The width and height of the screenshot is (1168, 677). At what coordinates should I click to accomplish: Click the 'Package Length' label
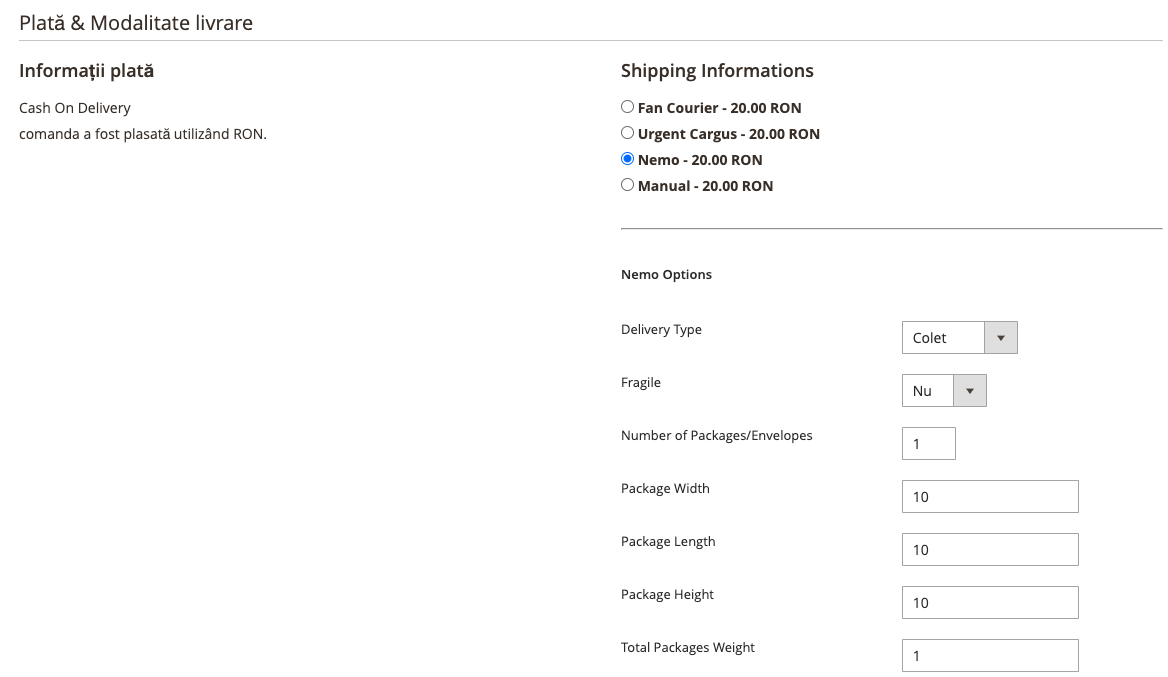click(667, 541)
